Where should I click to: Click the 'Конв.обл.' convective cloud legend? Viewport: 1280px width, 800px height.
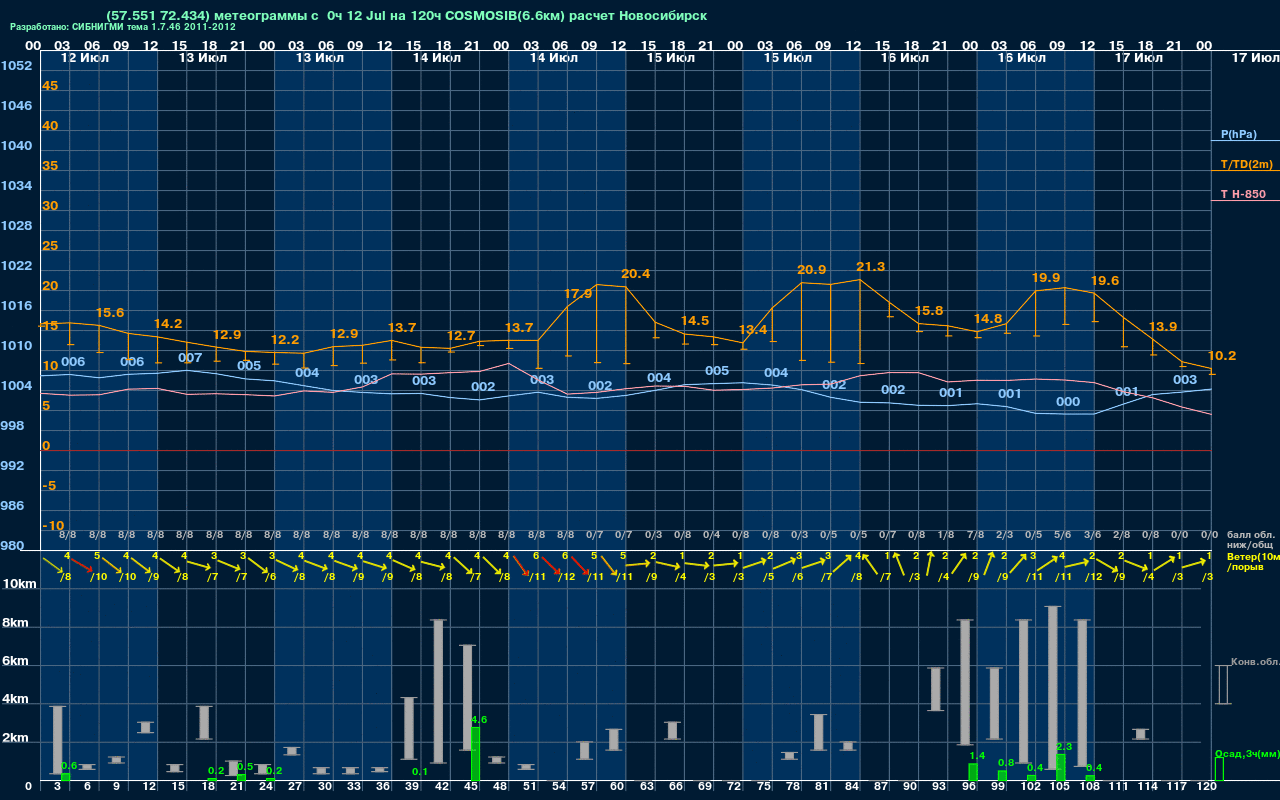pos(1254,662)
